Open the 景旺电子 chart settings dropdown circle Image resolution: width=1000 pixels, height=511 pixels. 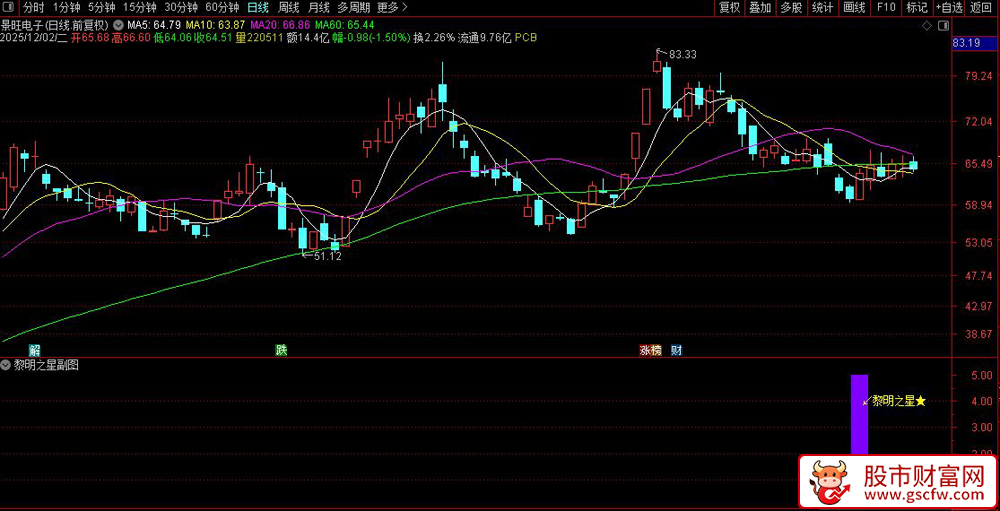(119, 25)
